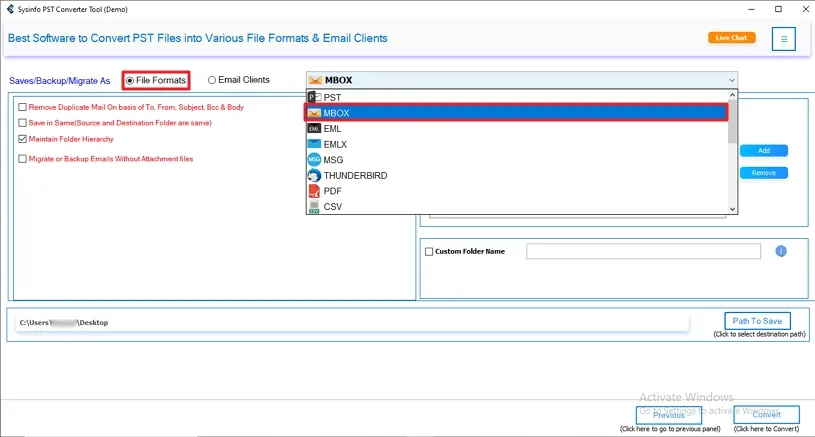Choose MBOX from the format list
The width and height of the screenshot is (815, 437).
click(x=517, y=113)
